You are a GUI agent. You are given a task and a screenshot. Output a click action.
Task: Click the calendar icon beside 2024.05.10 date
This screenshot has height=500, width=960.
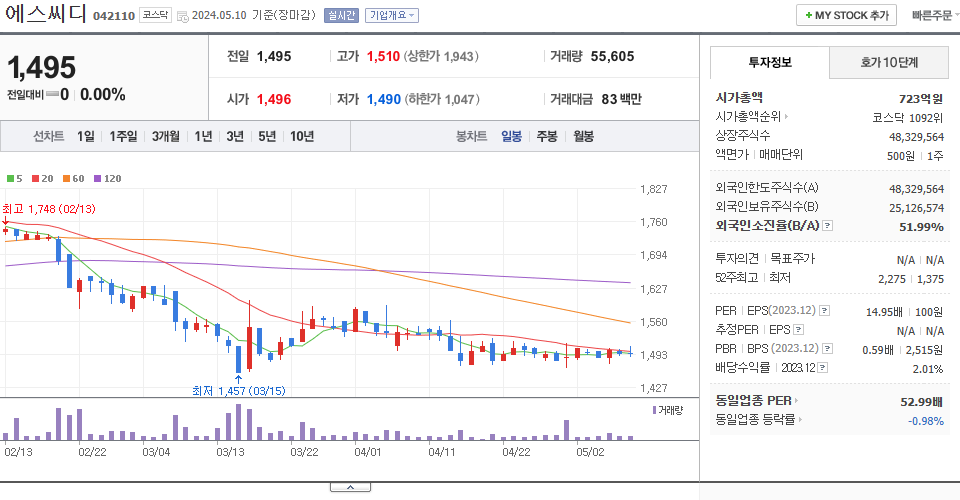pyautogui.click(x=182, y=17)
